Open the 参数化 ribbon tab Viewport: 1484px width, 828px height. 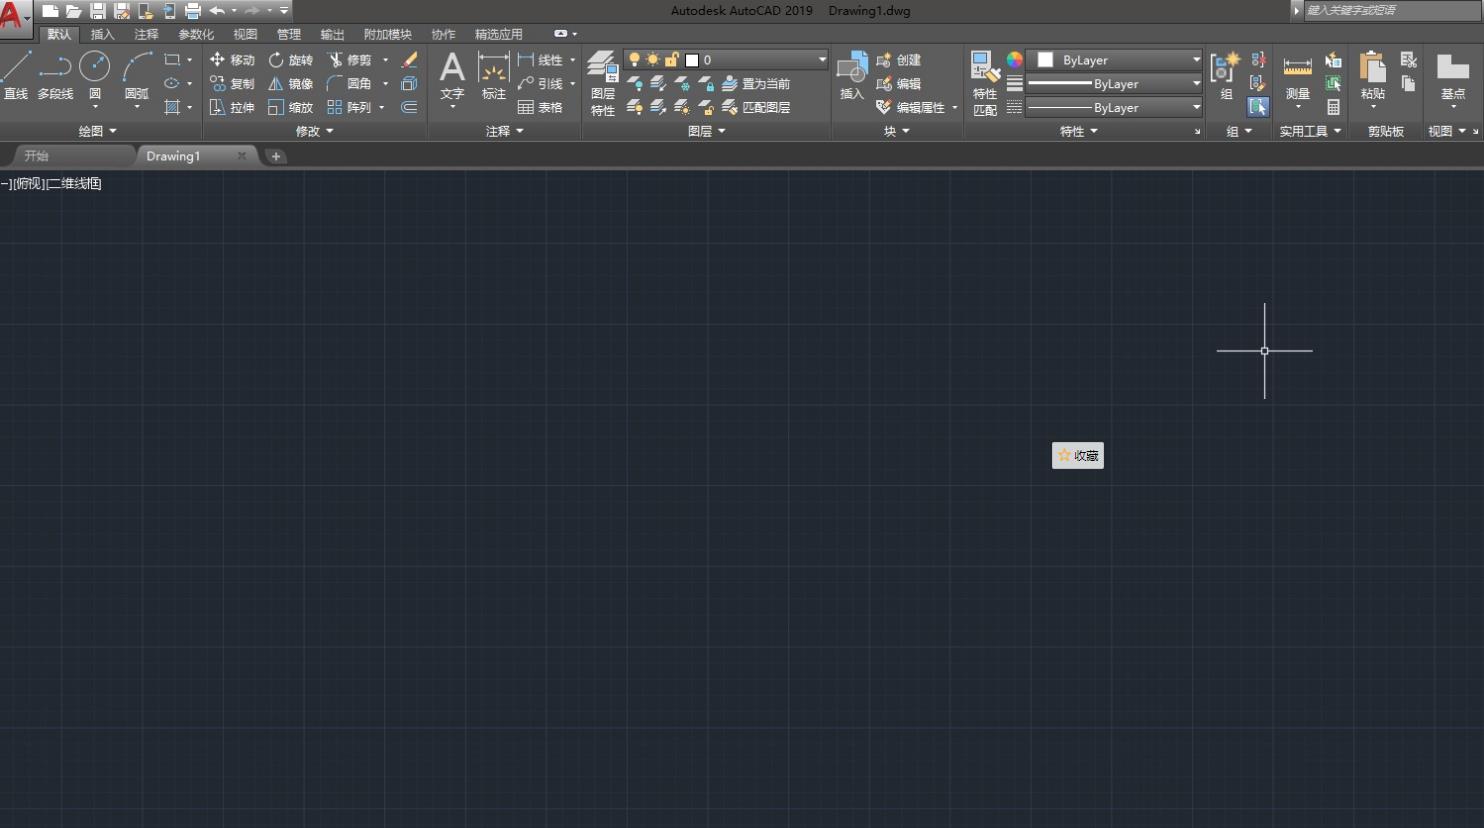tap(196, 34)
